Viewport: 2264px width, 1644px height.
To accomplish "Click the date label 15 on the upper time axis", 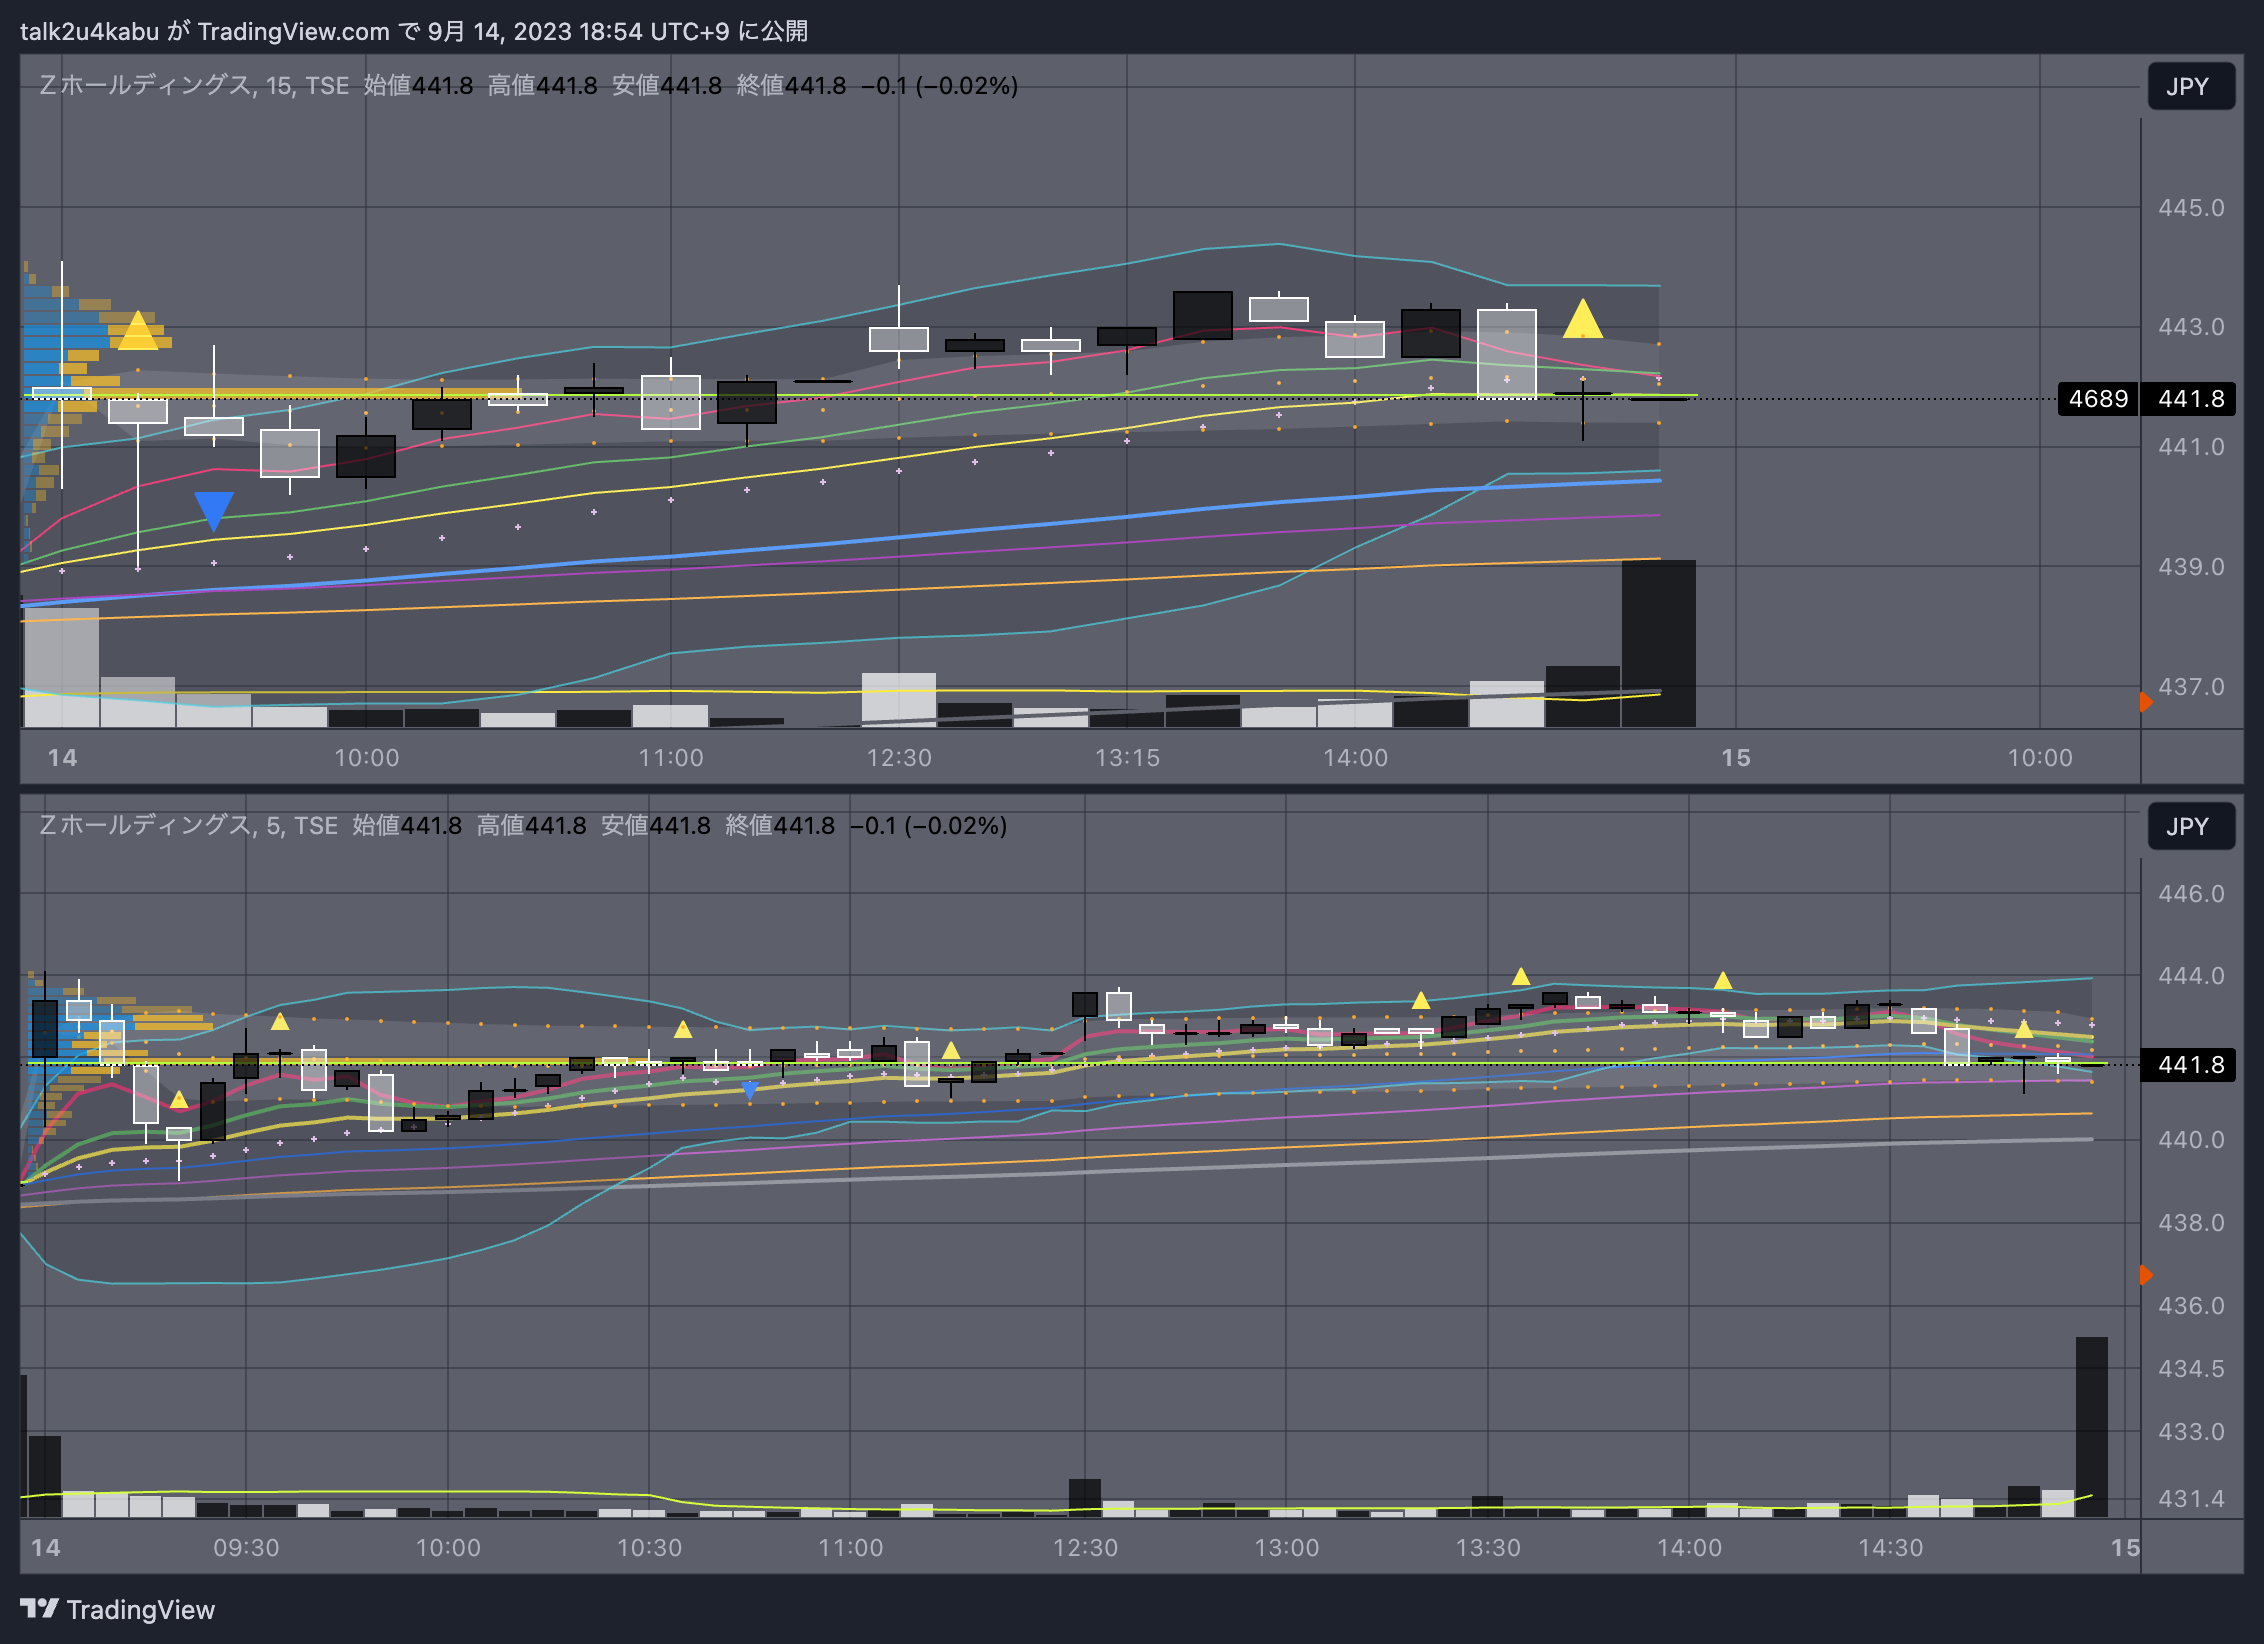I will (1736, 758).
